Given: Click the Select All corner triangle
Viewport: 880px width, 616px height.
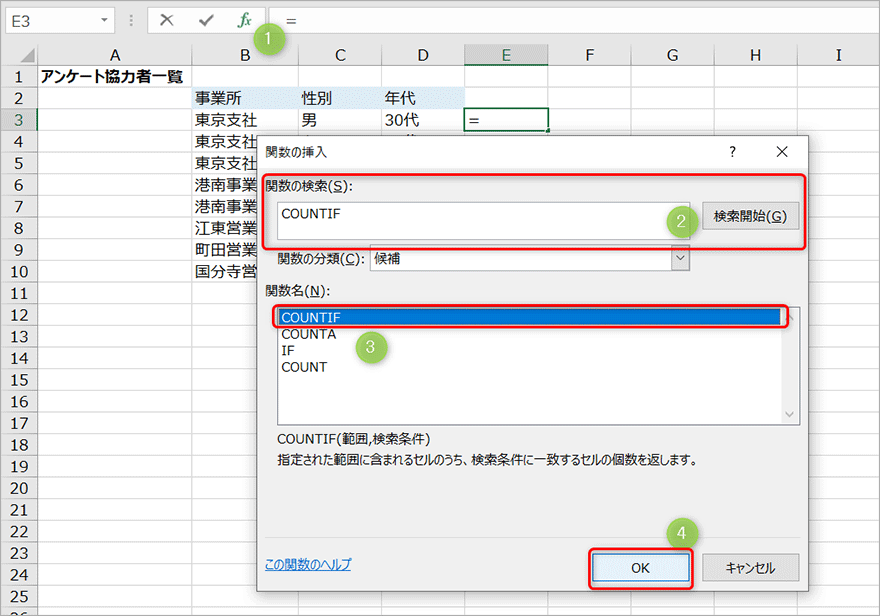Looking at the screenshot, I should [19, 55].
